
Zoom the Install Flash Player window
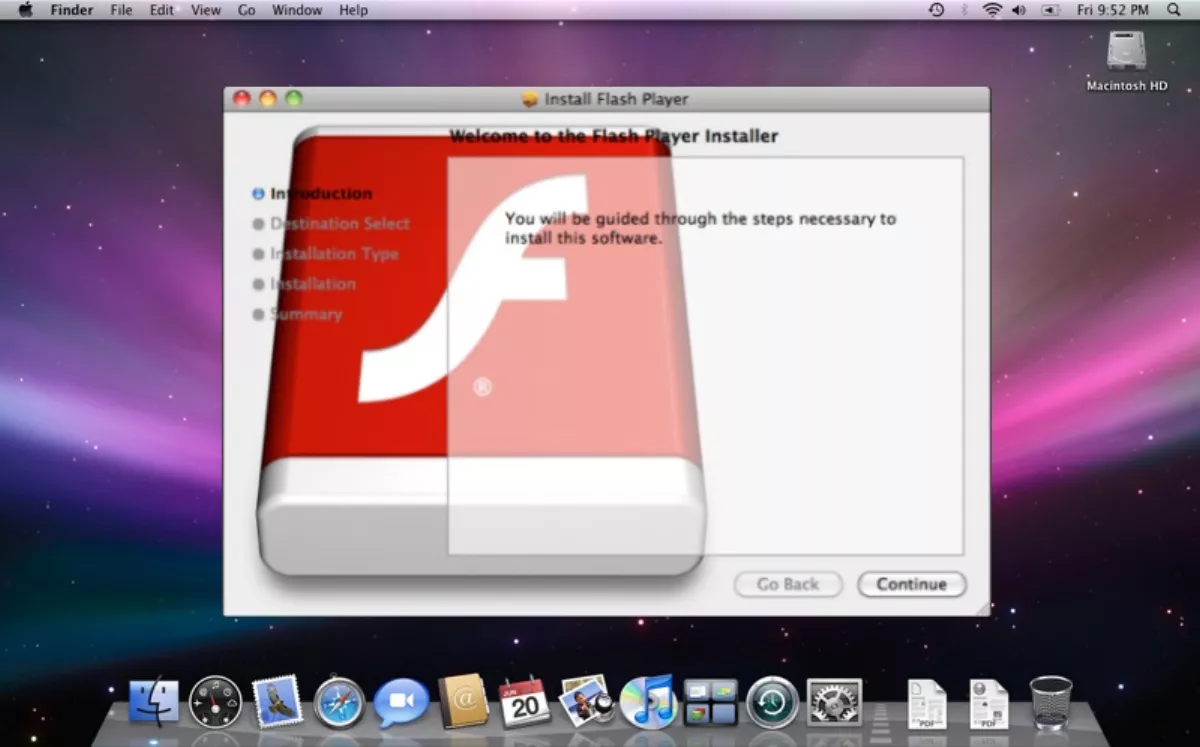coord(294,98)
